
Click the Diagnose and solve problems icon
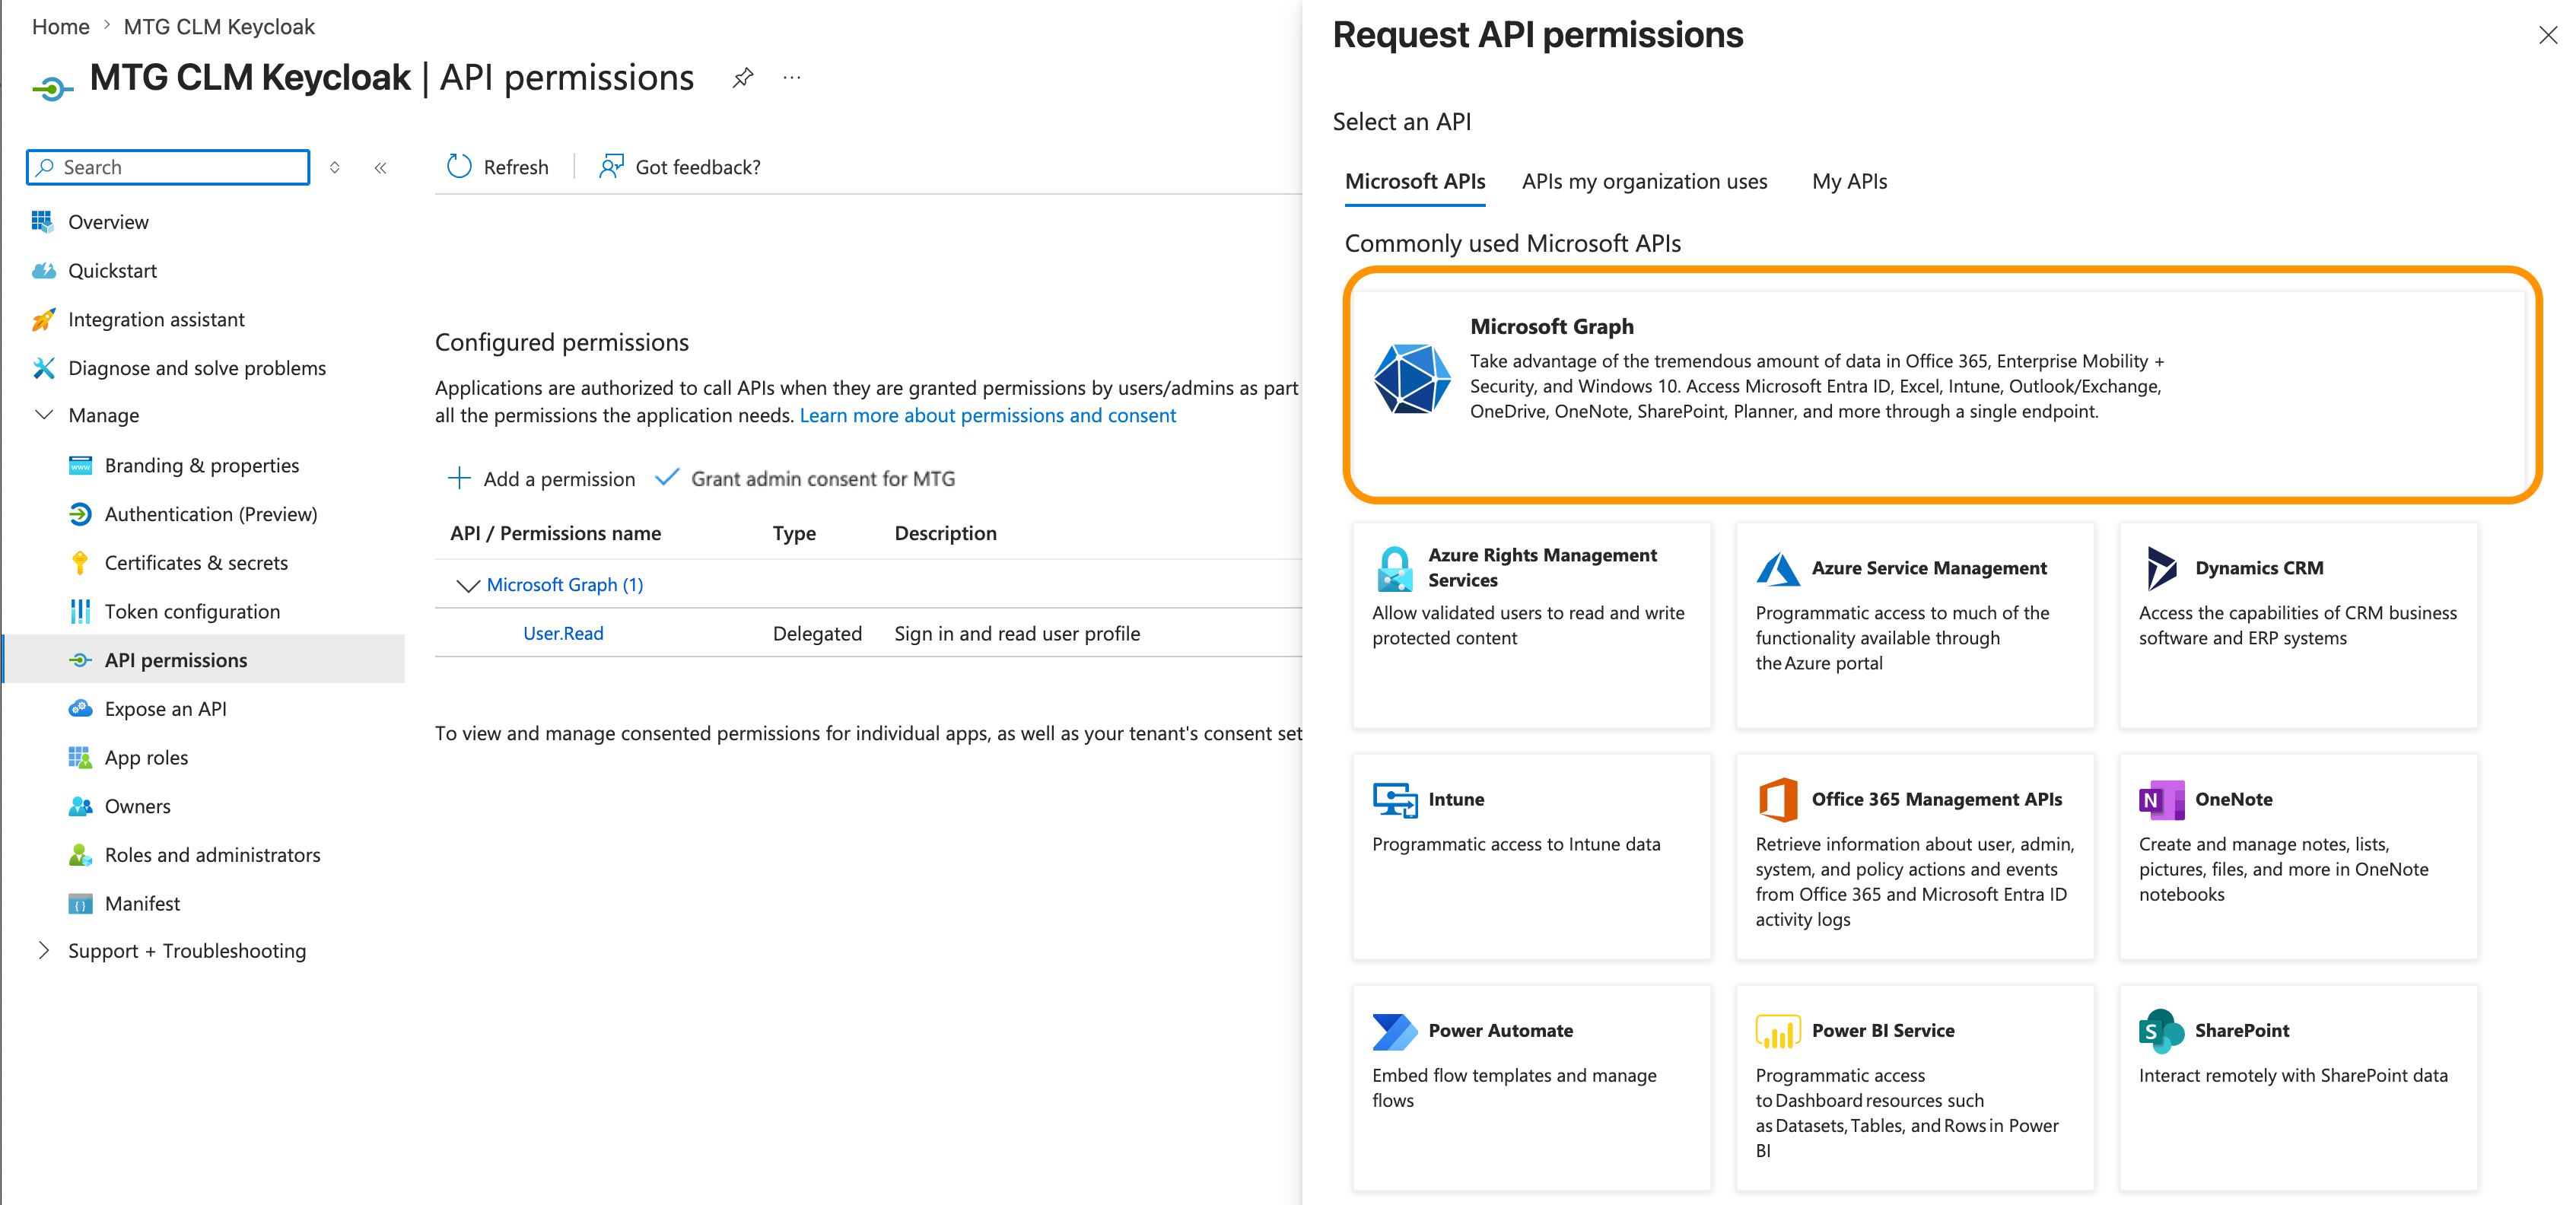43,368
